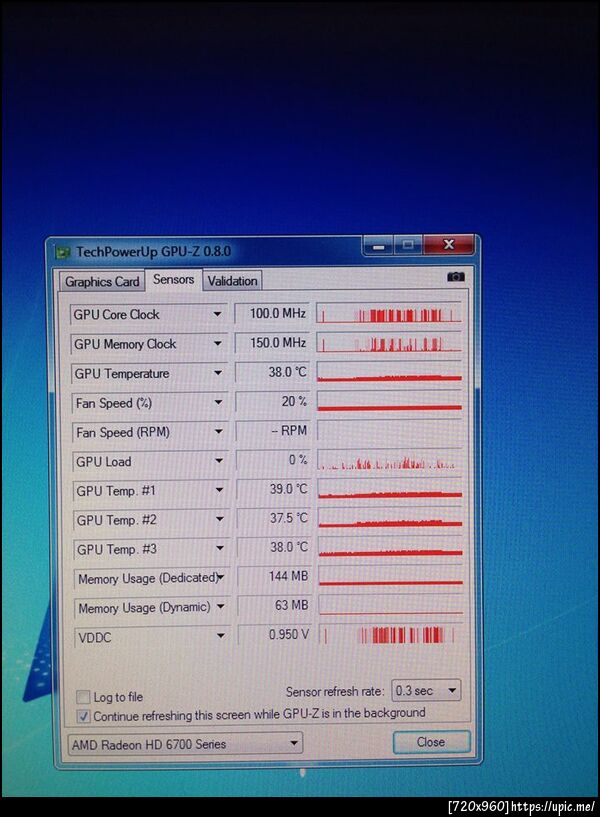Open the Sensor refresh rate dropdown
This screenshot has width=600, height=817.
(x=426, y=690)
